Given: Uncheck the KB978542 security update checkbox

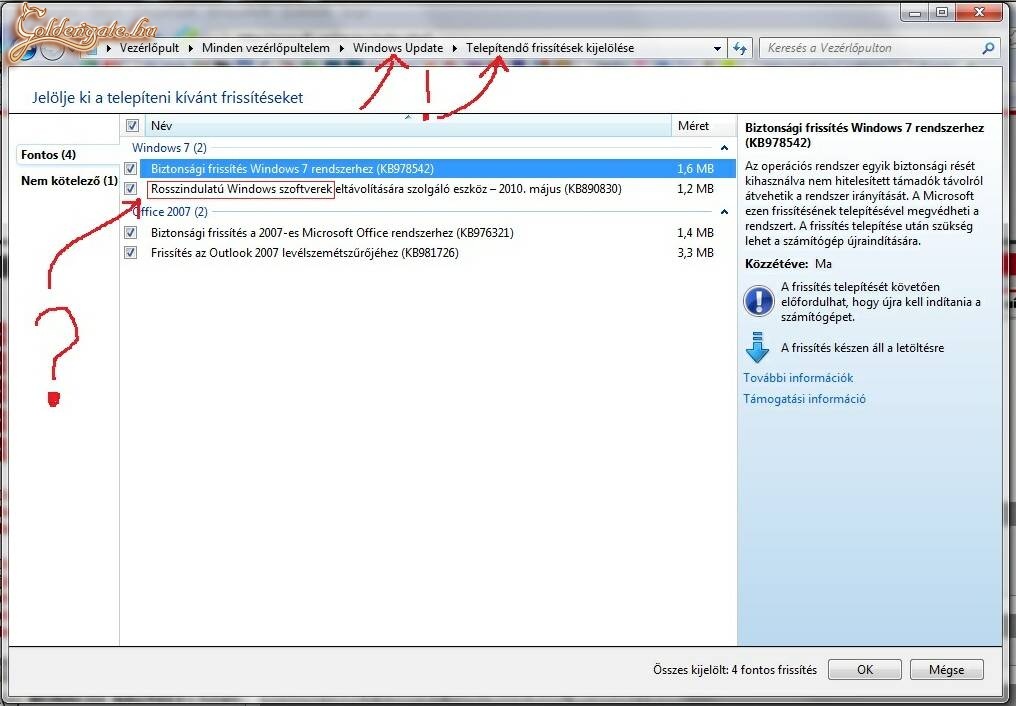Looking at the screenshot, I should click(131, 169).
